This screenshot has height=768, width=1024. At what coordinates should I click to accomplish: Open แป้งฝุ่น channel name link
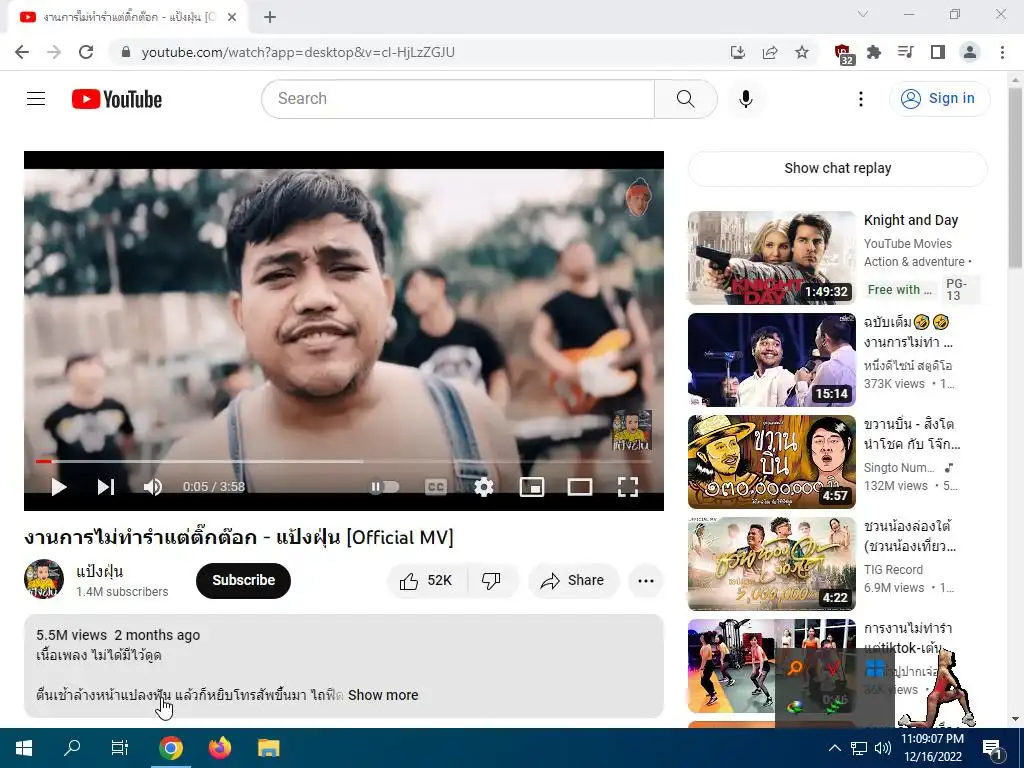click(100, 571)
